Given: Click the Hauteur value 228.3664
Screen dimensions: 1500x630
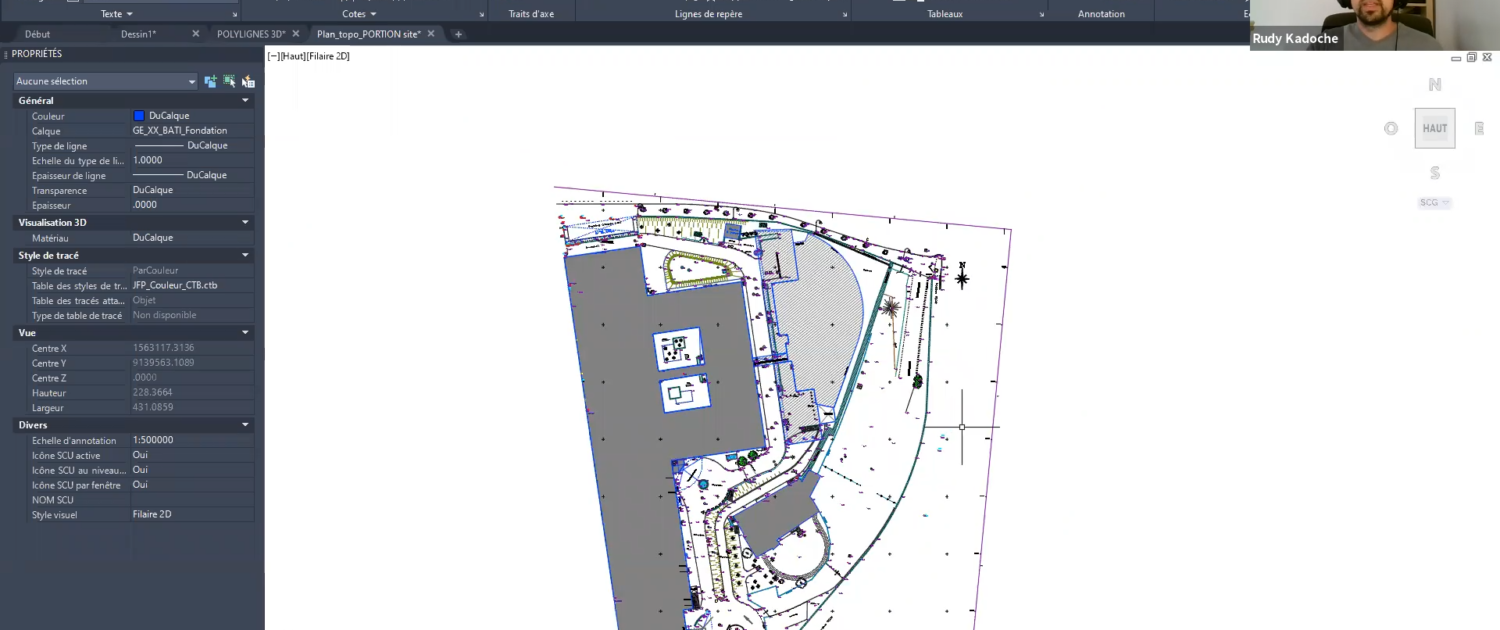Looking at the screenshot, I should (192, 393).
